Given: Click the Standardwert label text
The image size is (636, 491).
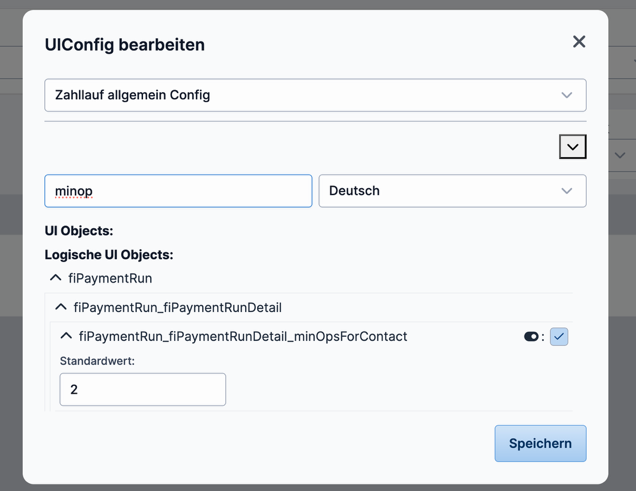Looking at the screenshot, I should [97, 360].
